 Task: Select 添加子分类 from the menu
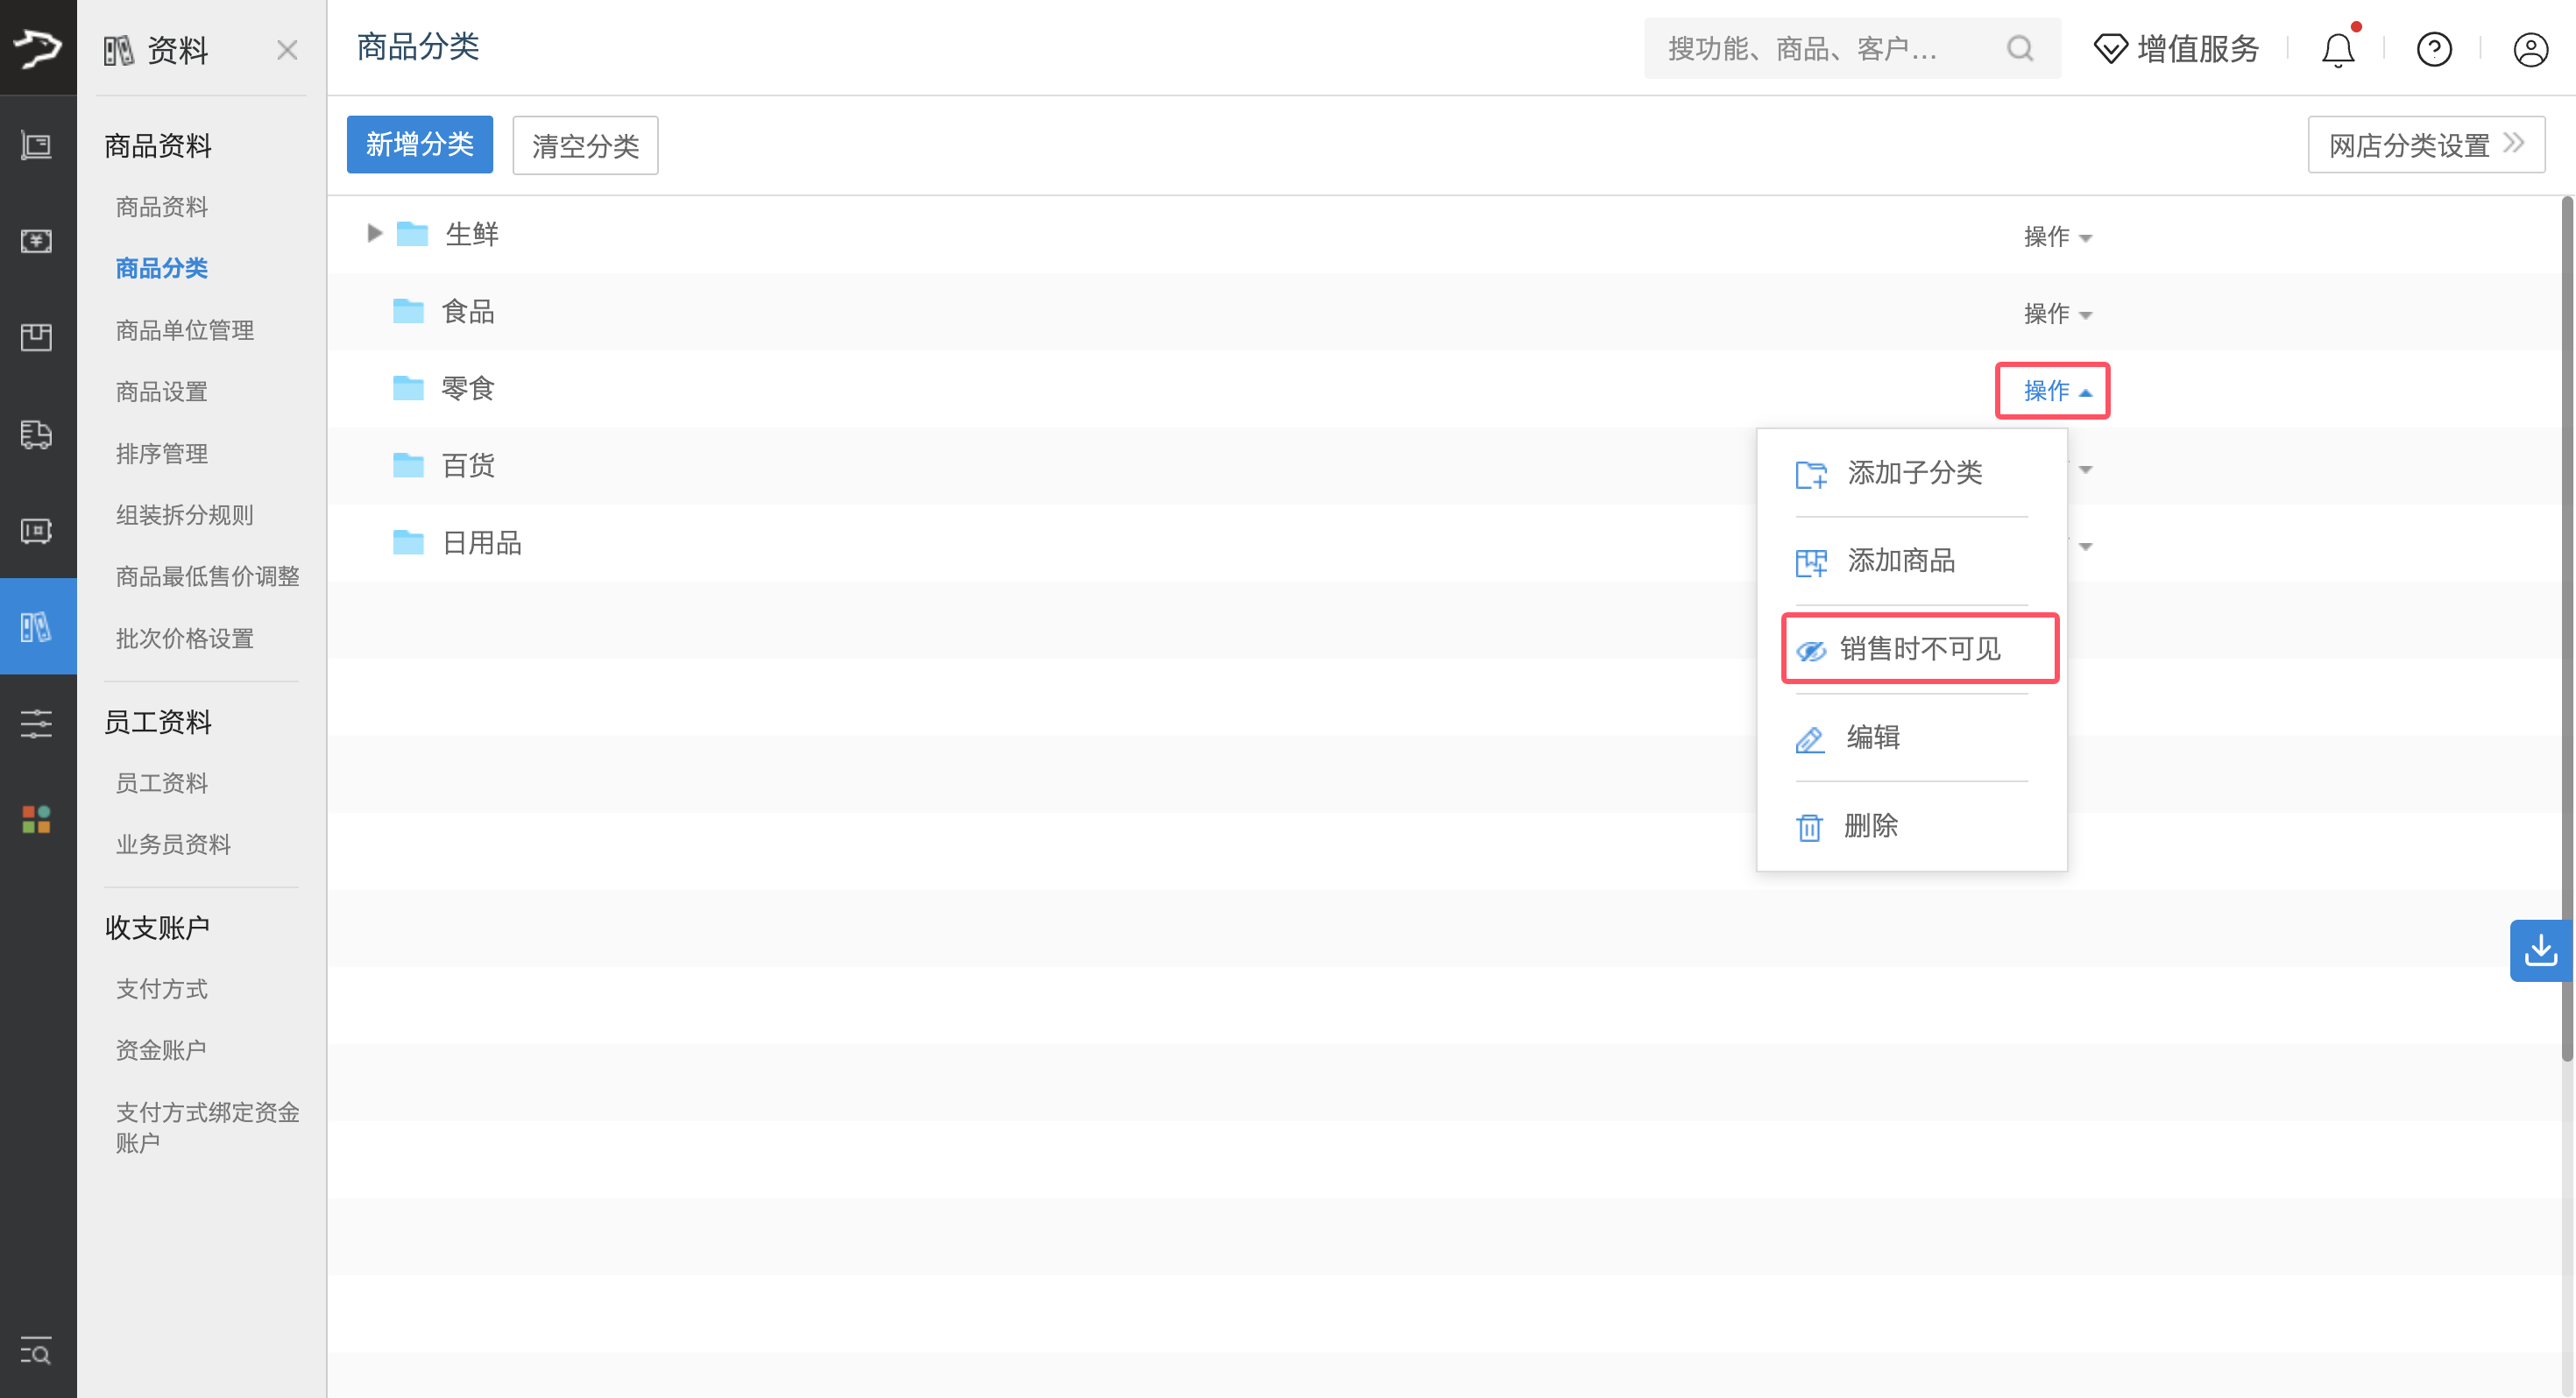point(1913,472)
